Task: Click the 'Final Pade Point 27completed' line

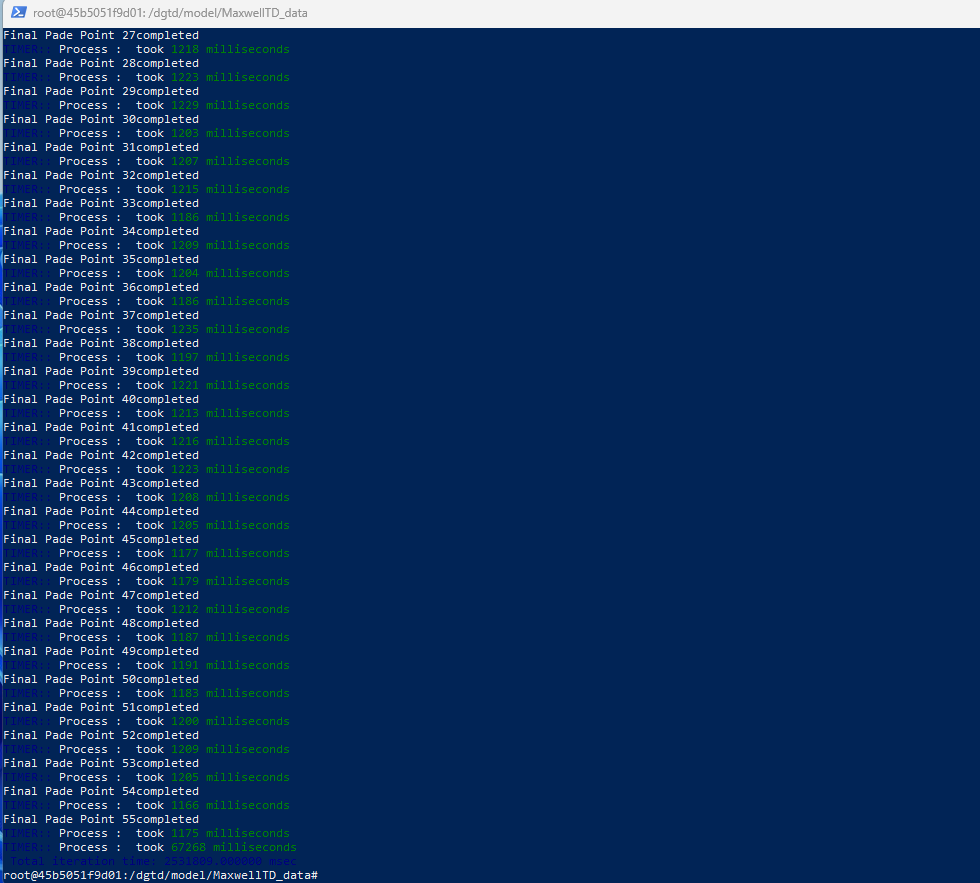Action: (101, 35)
